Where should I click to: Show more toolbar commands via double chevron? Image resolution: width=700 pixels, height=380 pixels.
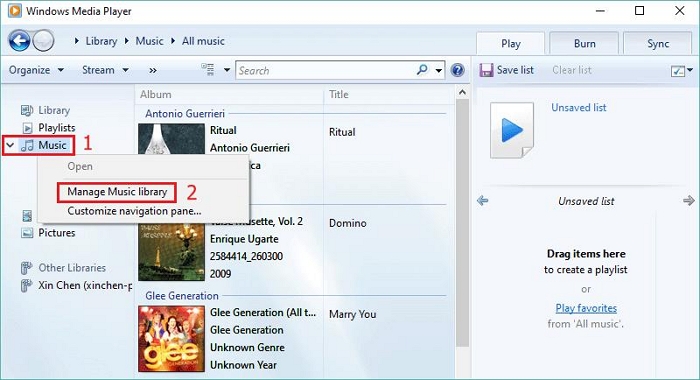click(x=153, y=71)
